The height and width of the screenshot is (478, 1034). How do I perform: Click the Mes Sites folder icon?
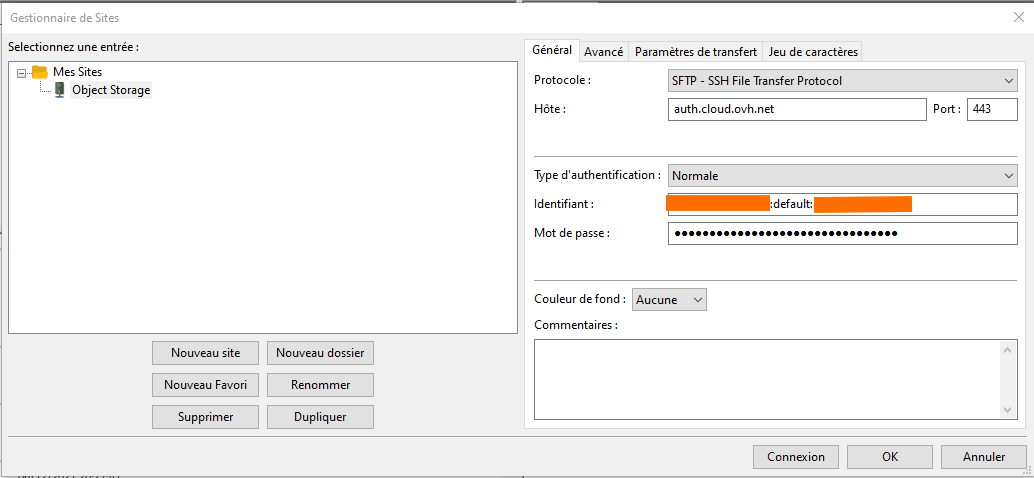pyautogui.click(x=40, y=72)
